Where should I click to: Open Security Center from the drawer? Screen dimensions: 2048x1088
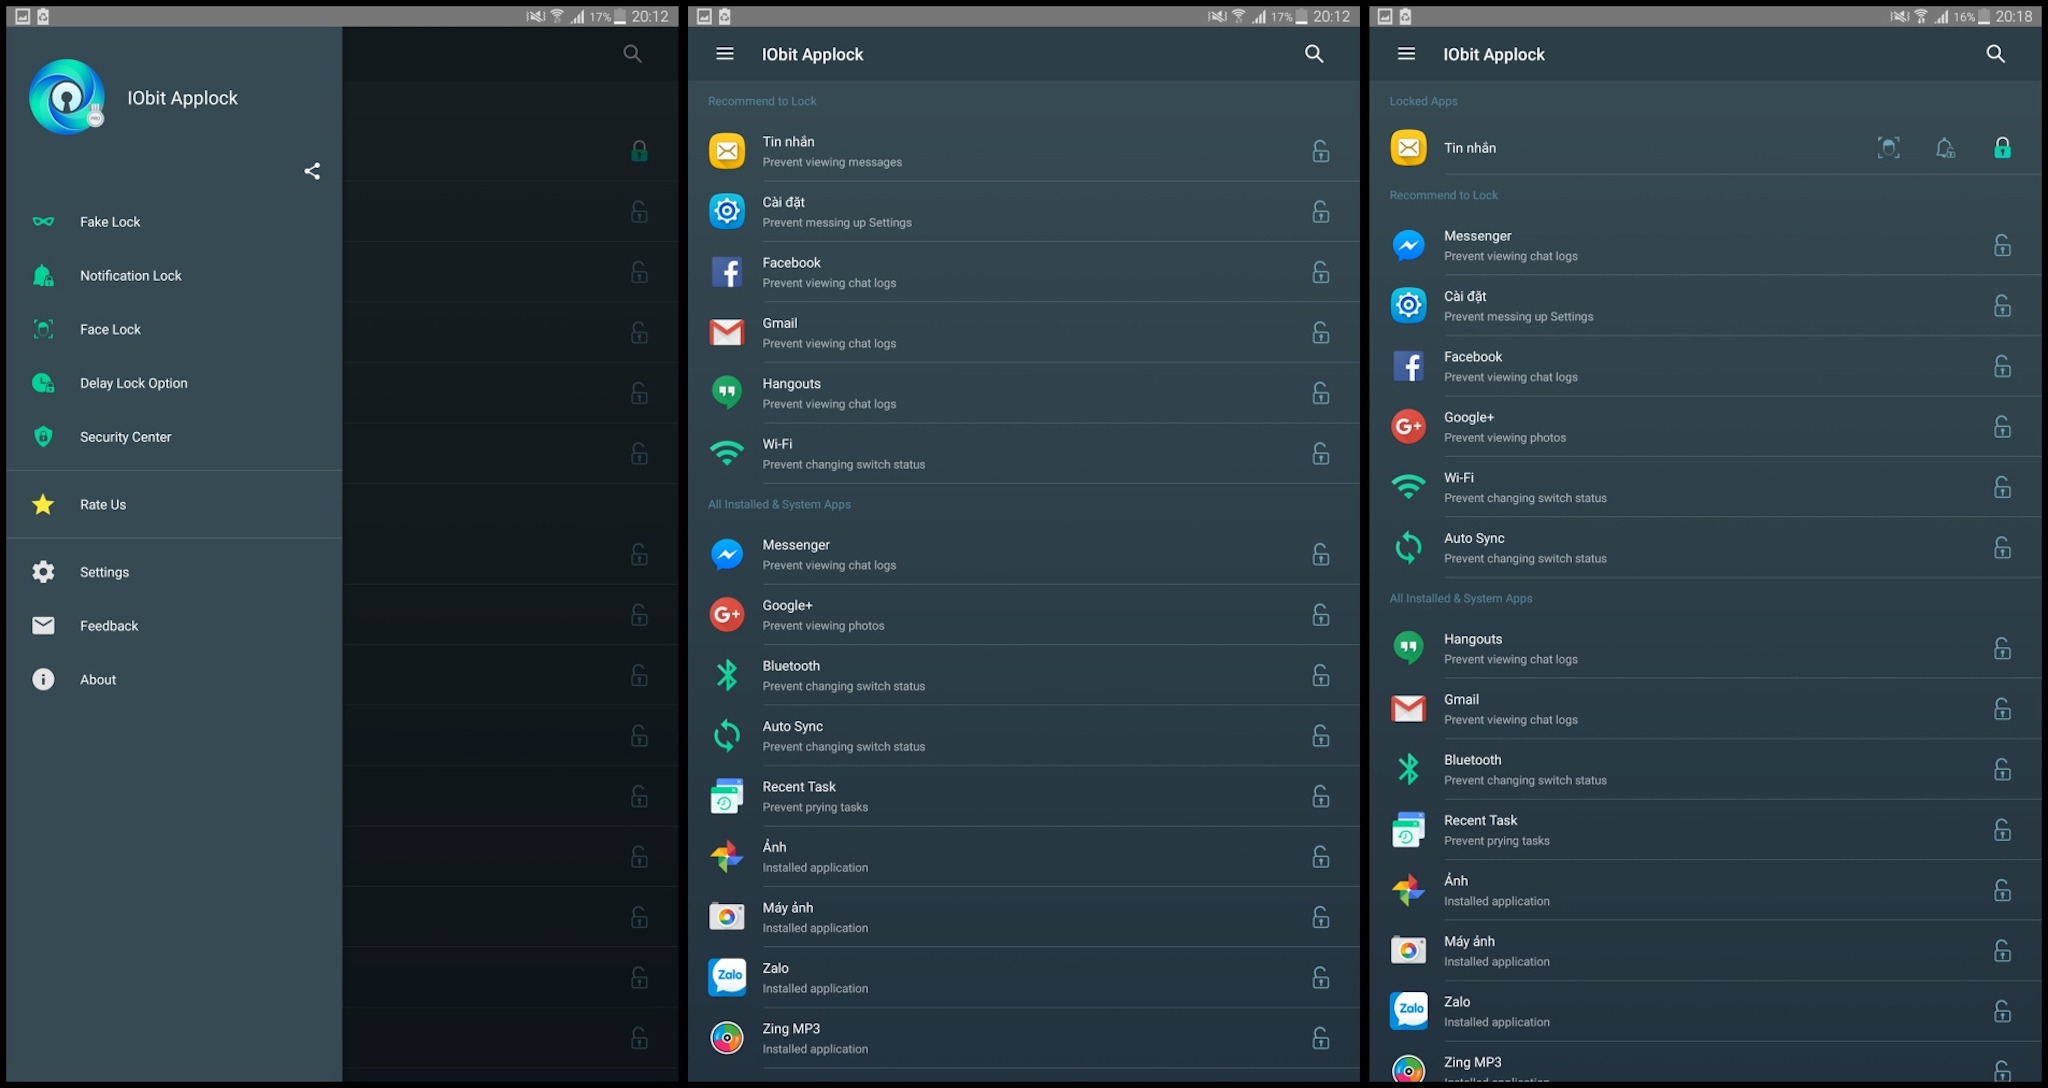(174, 437)
